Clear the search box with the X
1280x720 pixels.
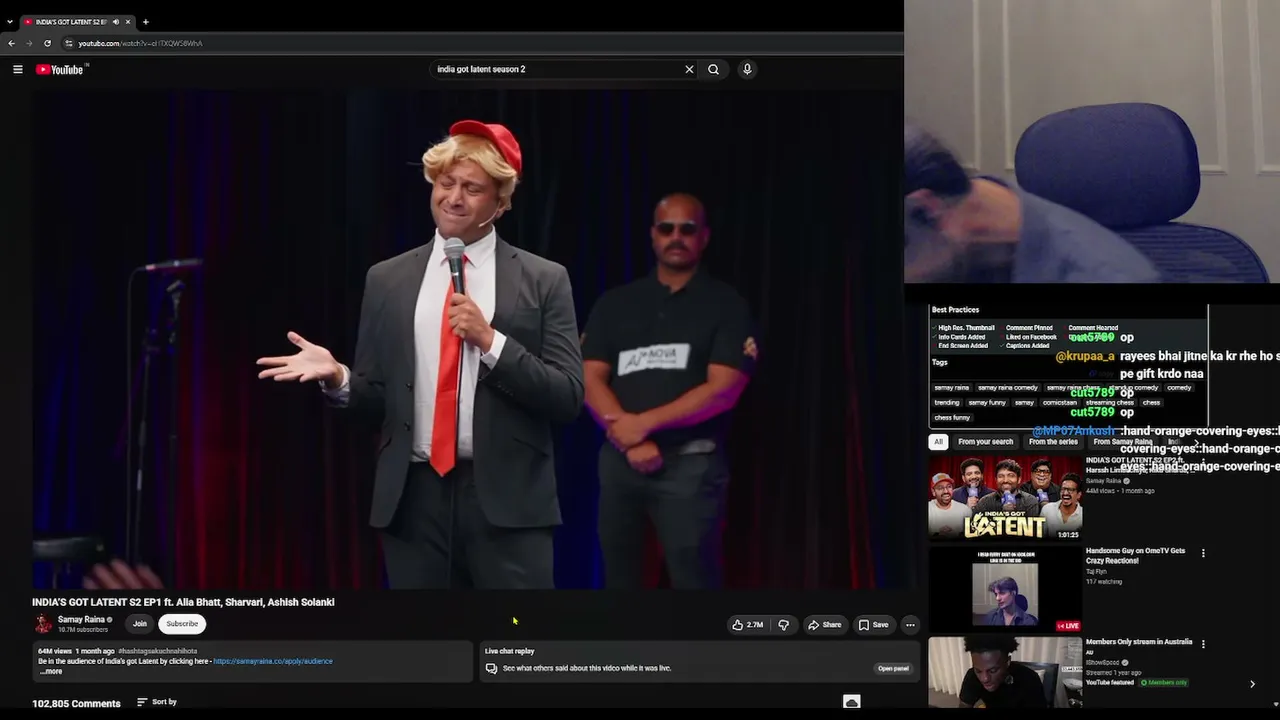point(689,69)
